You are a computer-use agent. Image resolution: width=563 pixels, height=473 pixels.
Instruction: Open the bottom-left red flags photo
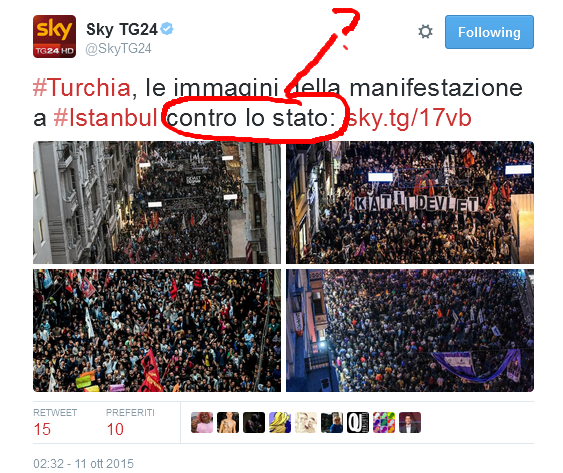click(157, 330)
